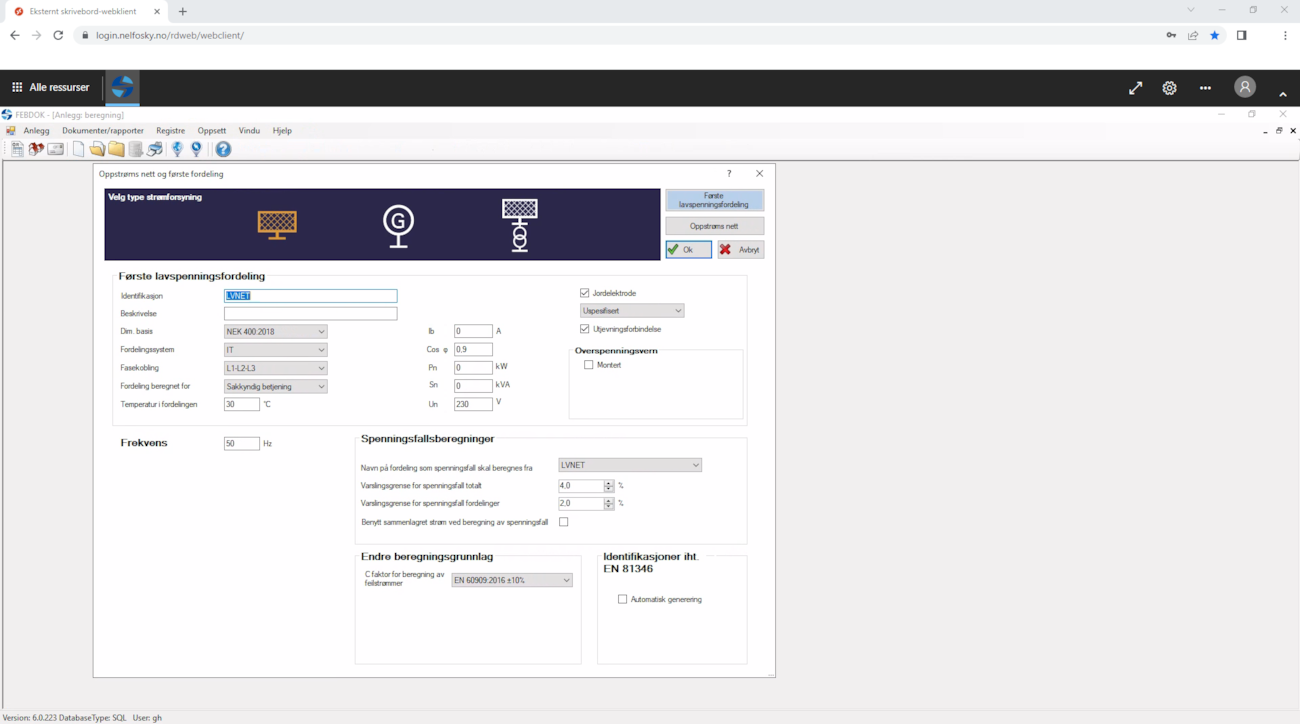Click the Identifikasjon LVNET field
Screen dimensions: 1300x724
[x=310, y=296]
